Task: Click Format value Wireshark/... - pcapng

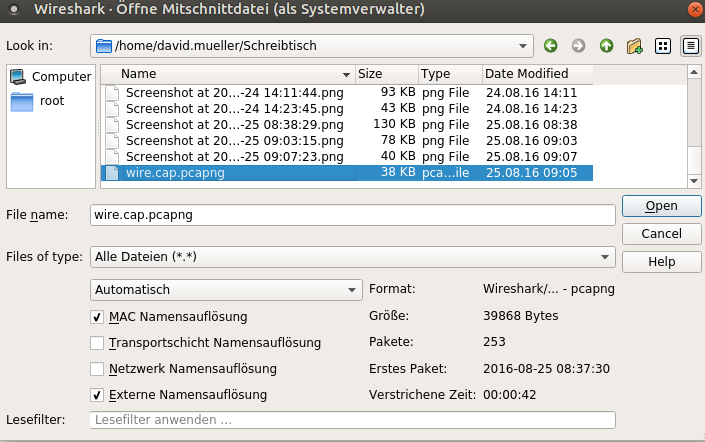Action: (549, 289)
